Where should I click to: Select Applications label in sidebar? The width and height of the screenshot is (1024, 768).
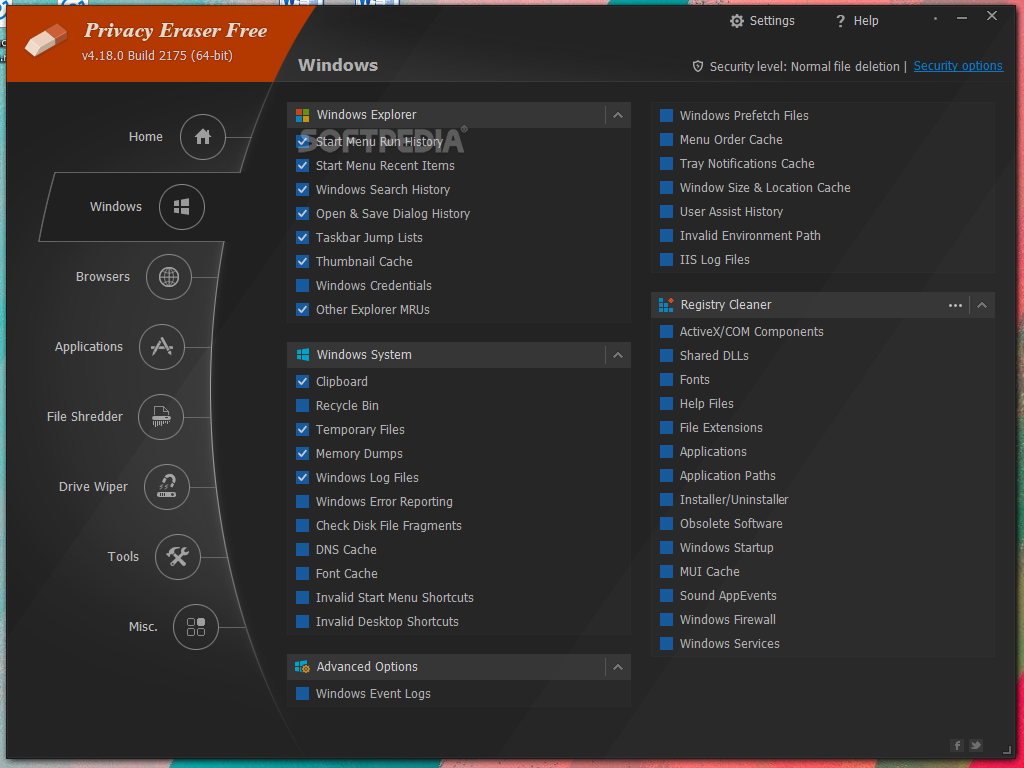pyautogui.click(x=89, y=347)
